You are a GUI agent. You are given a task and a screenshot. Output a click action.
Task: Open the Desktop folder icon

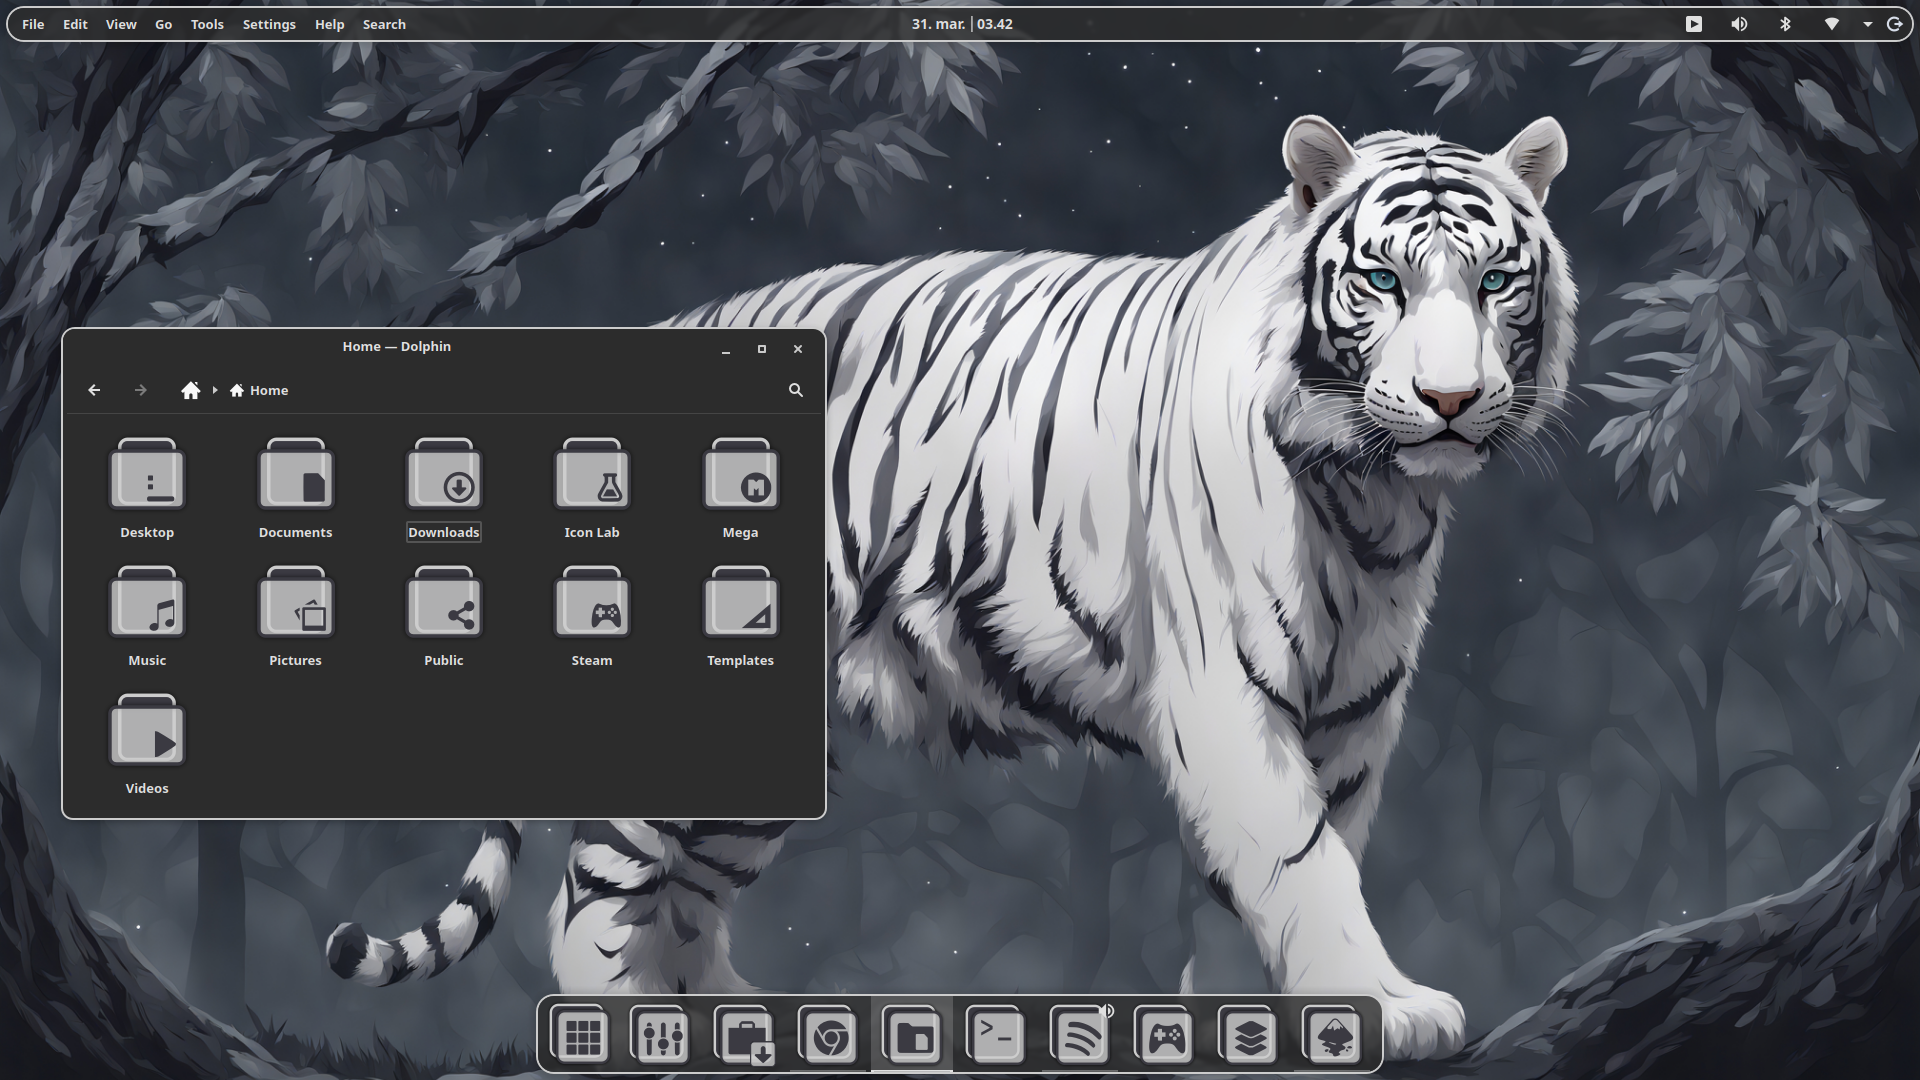[147, 474]
